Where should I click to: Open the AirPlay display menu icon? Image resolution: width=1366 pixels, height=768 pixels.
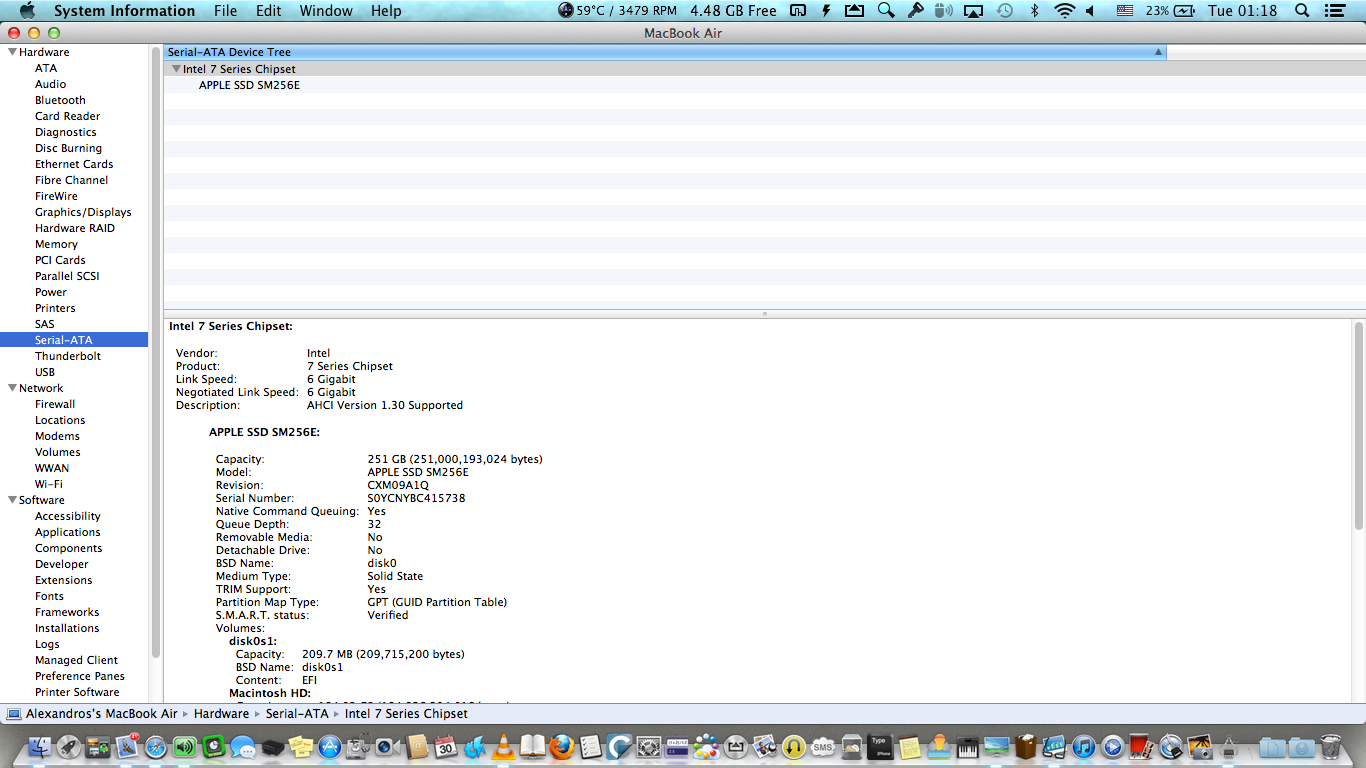click(x=974, y=11)
